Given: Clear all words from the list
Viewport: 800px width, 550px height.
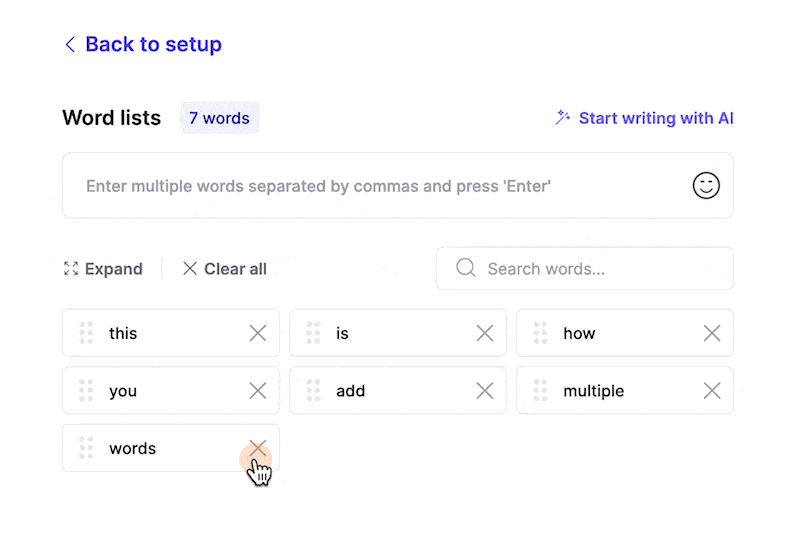Looking at the screenshot, I should coord(225,269).
